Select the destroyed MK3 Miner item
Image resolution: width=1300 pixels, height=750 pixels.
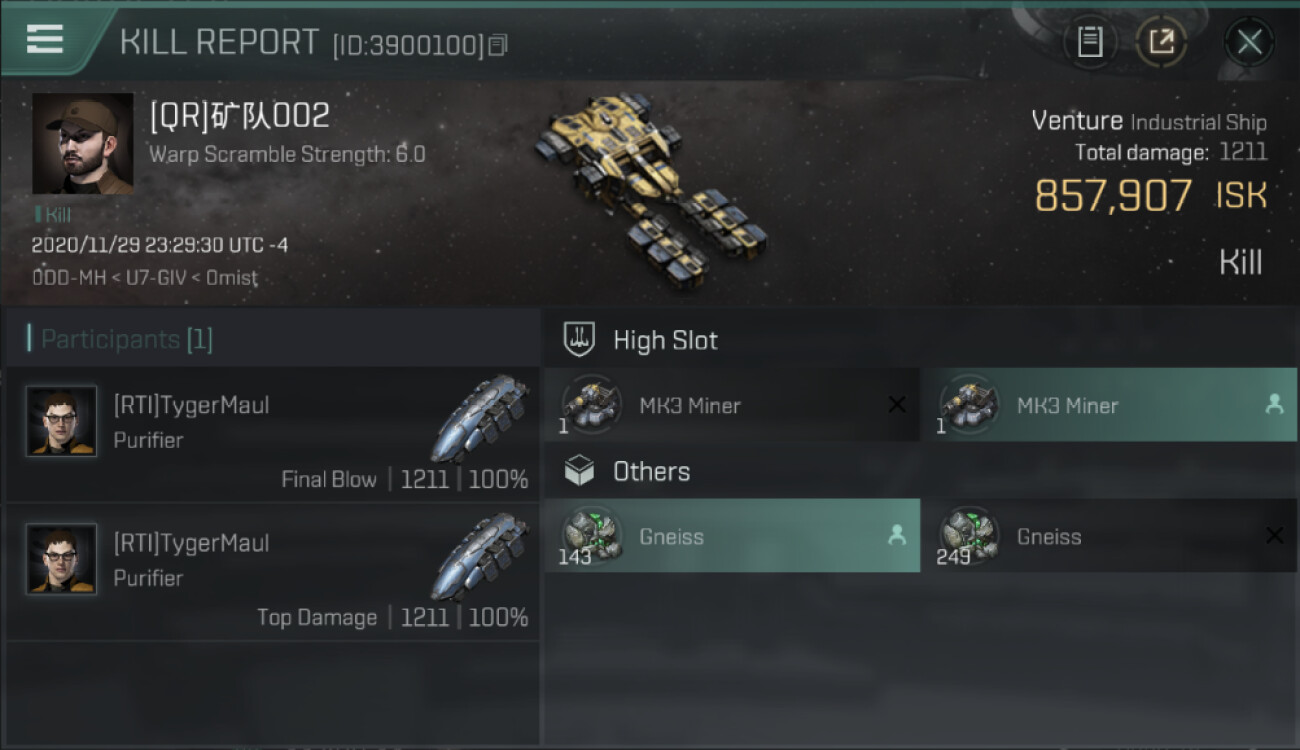(732, 405)
